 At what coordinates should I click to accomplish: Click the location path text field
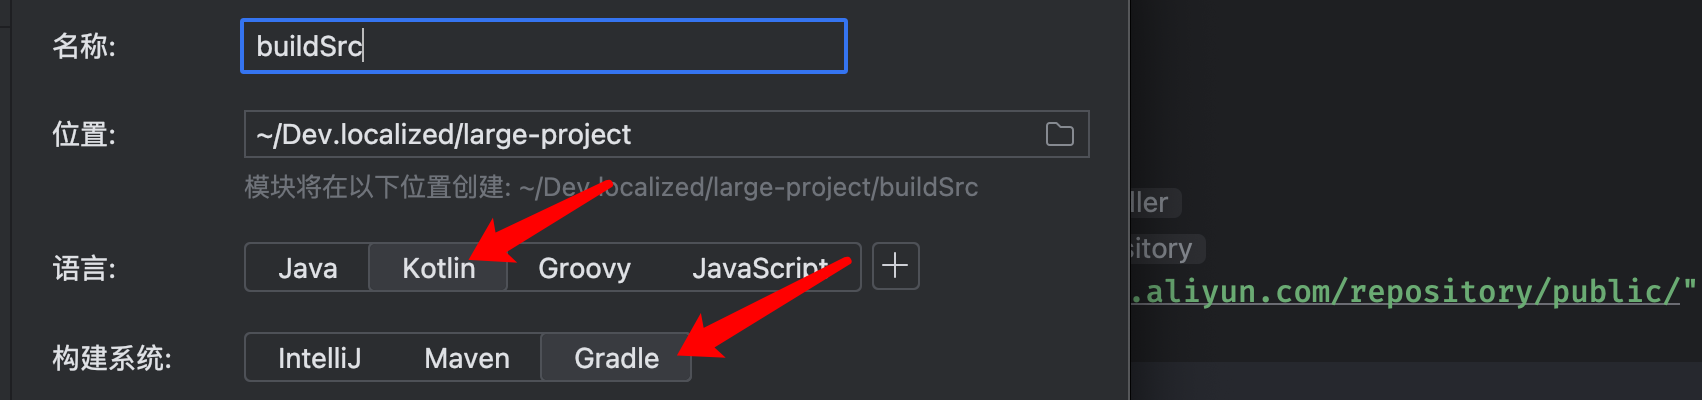(x=640, y=134)
